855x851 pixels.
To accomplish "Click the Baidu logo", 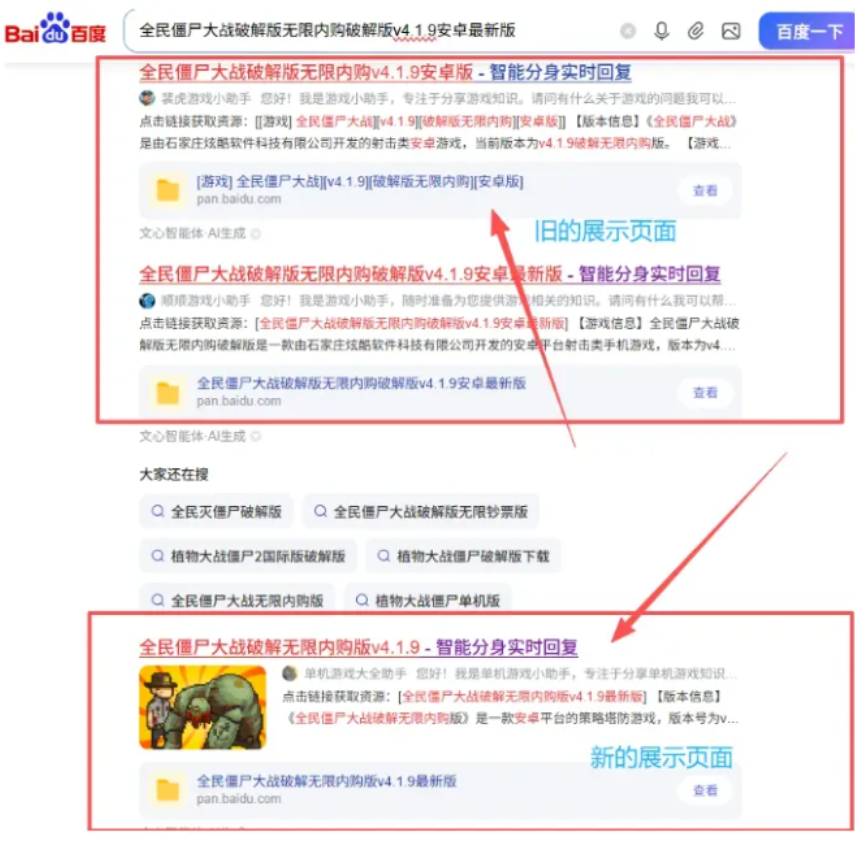I will coord(52,30).
